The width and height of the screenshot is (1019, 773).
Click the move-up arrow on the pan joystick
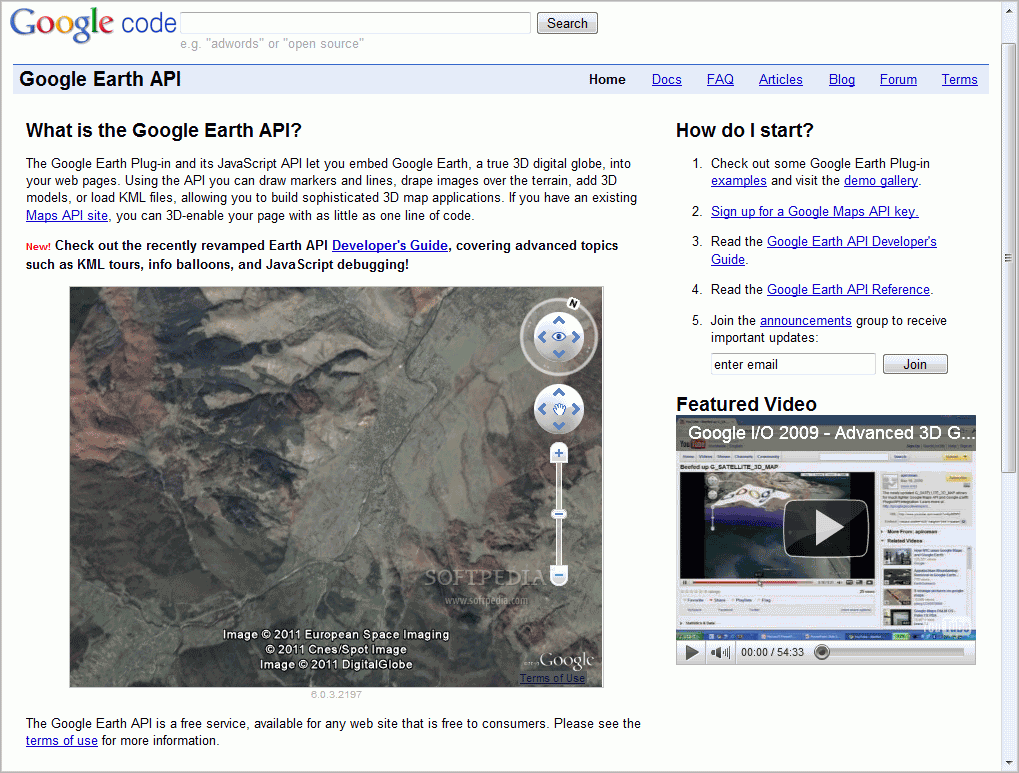[x=559, y=392]
